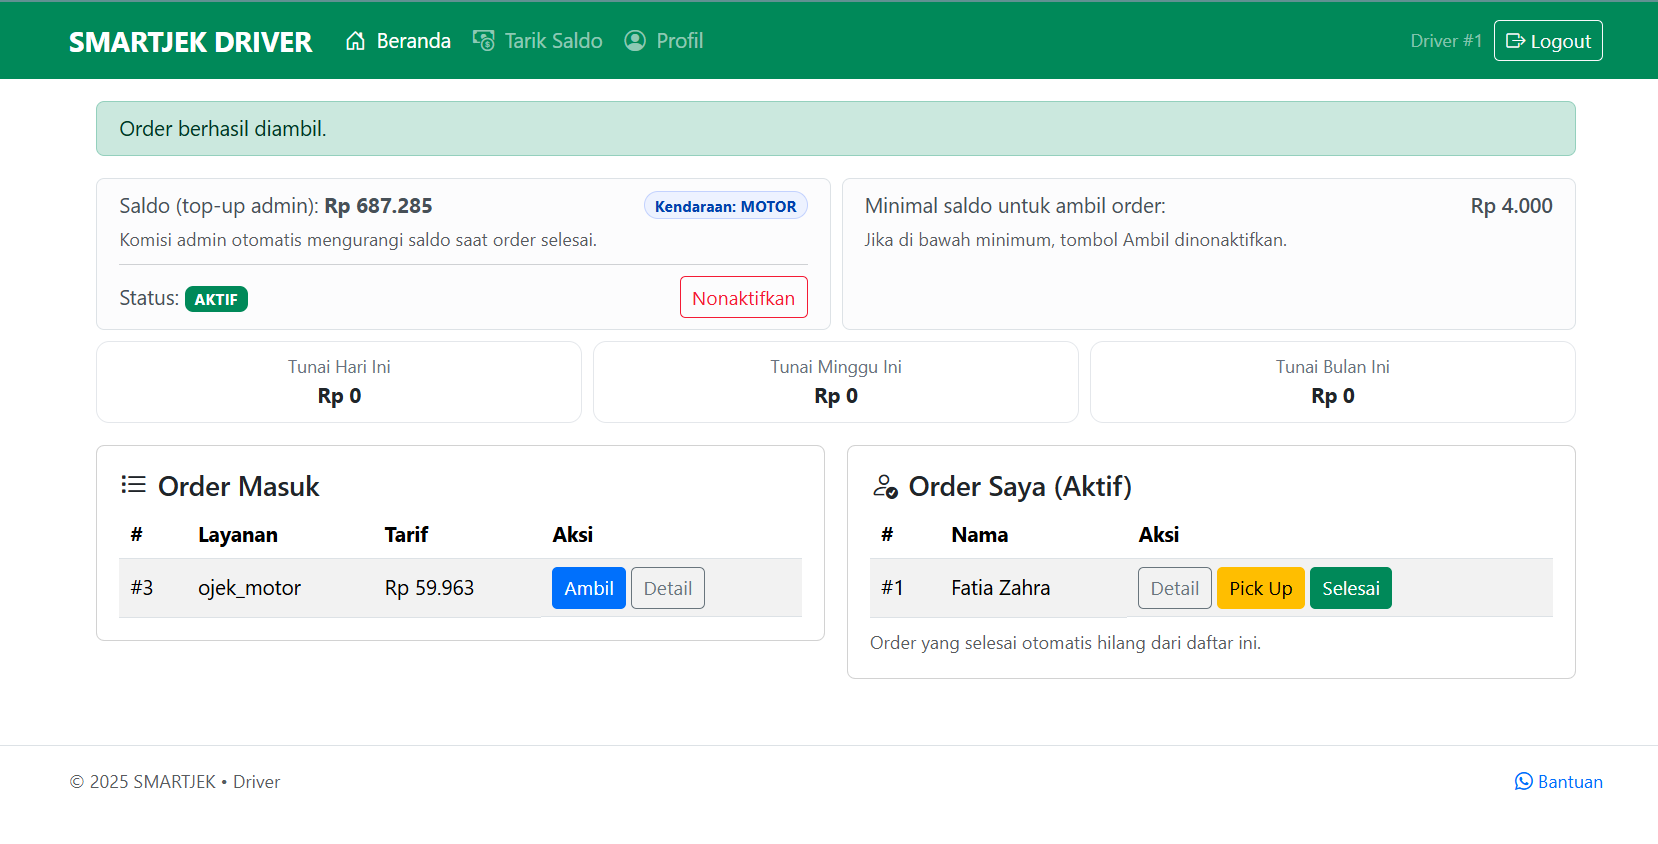View Detail of ojek_motor order #3
The height and width of the screenshot is (844, 1658).
[667, 588]
